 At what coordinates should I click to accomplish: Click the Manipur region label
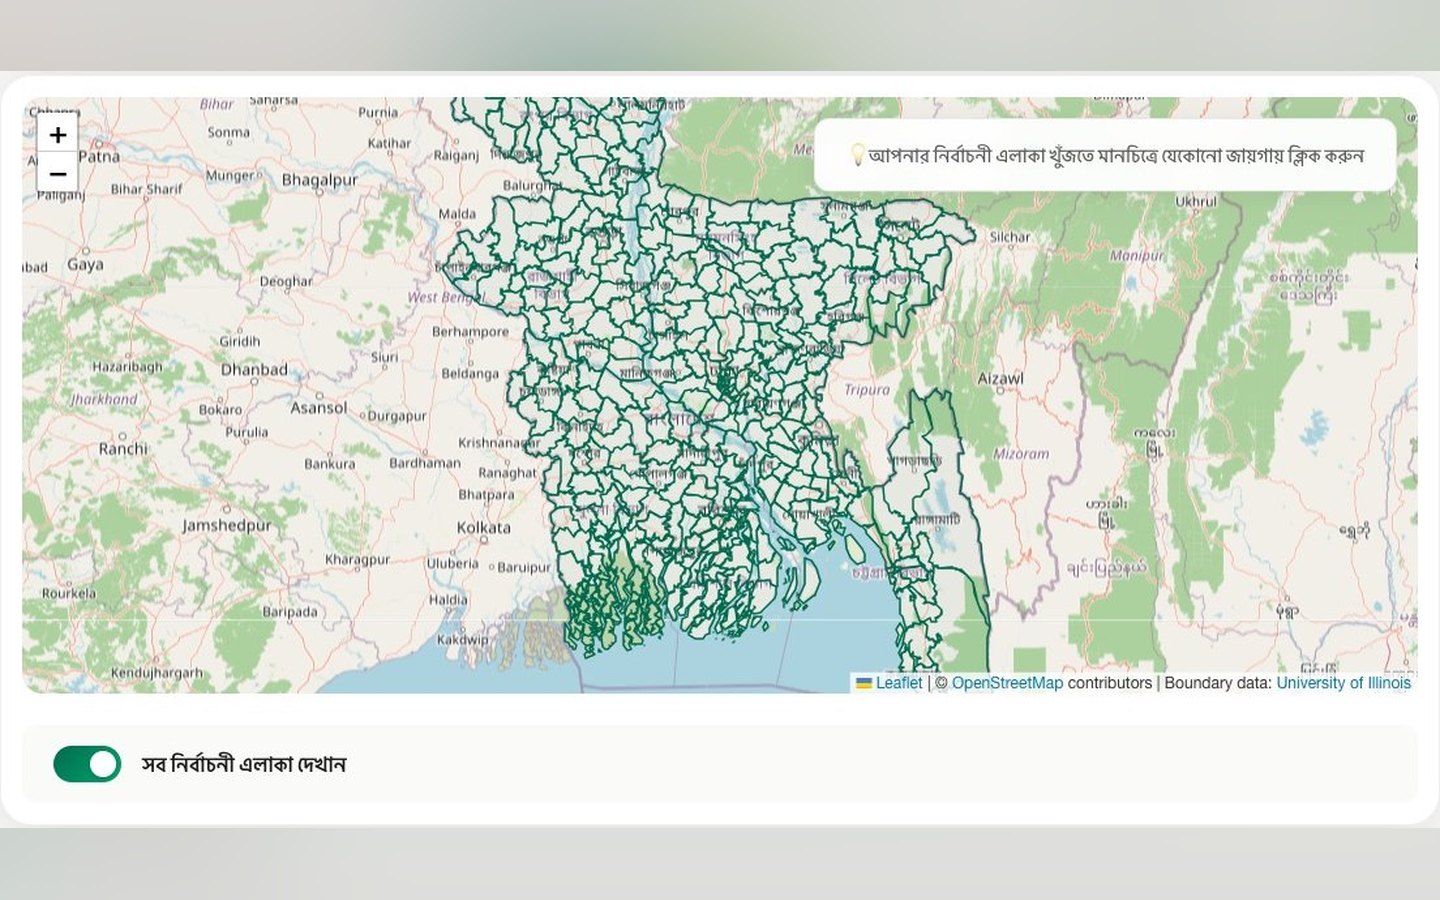tap(1137, 255)
